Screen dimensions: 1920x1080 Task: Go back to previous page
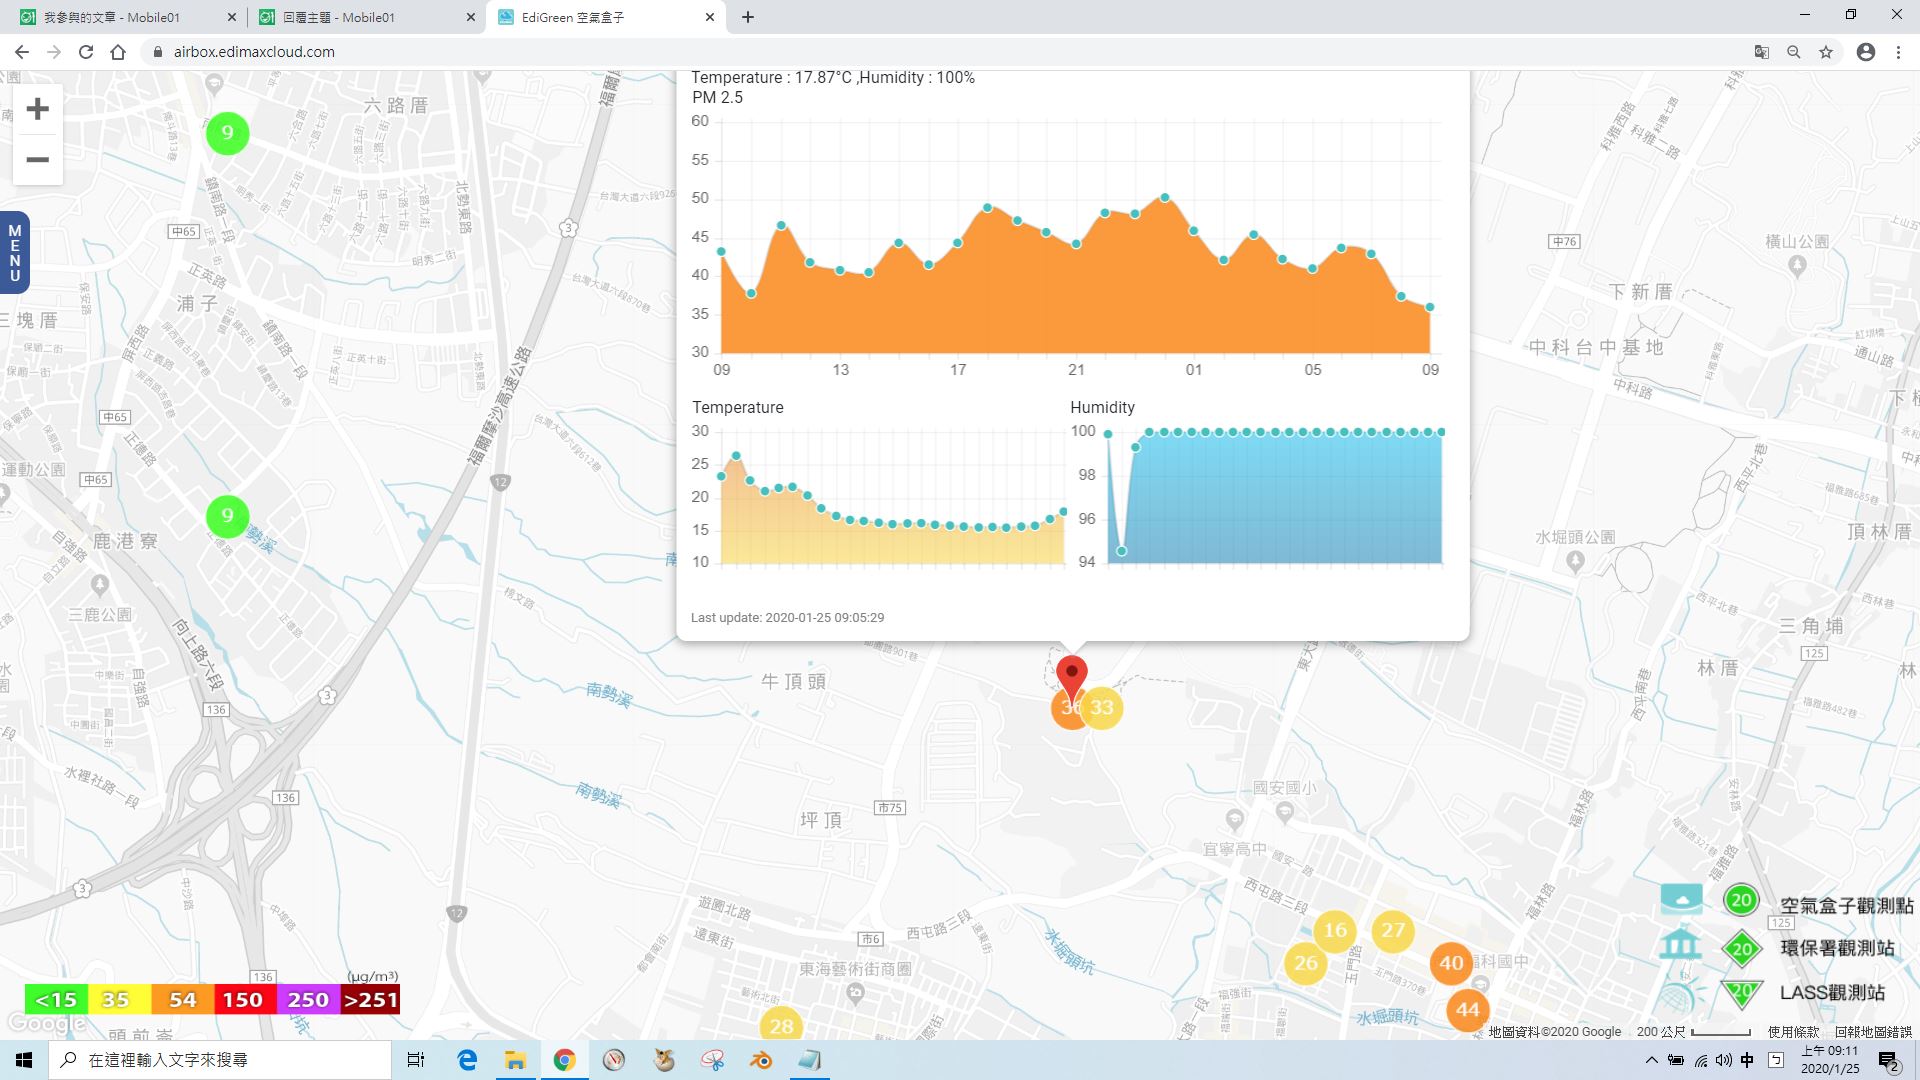pyautogui.click(x=22, y=52)
